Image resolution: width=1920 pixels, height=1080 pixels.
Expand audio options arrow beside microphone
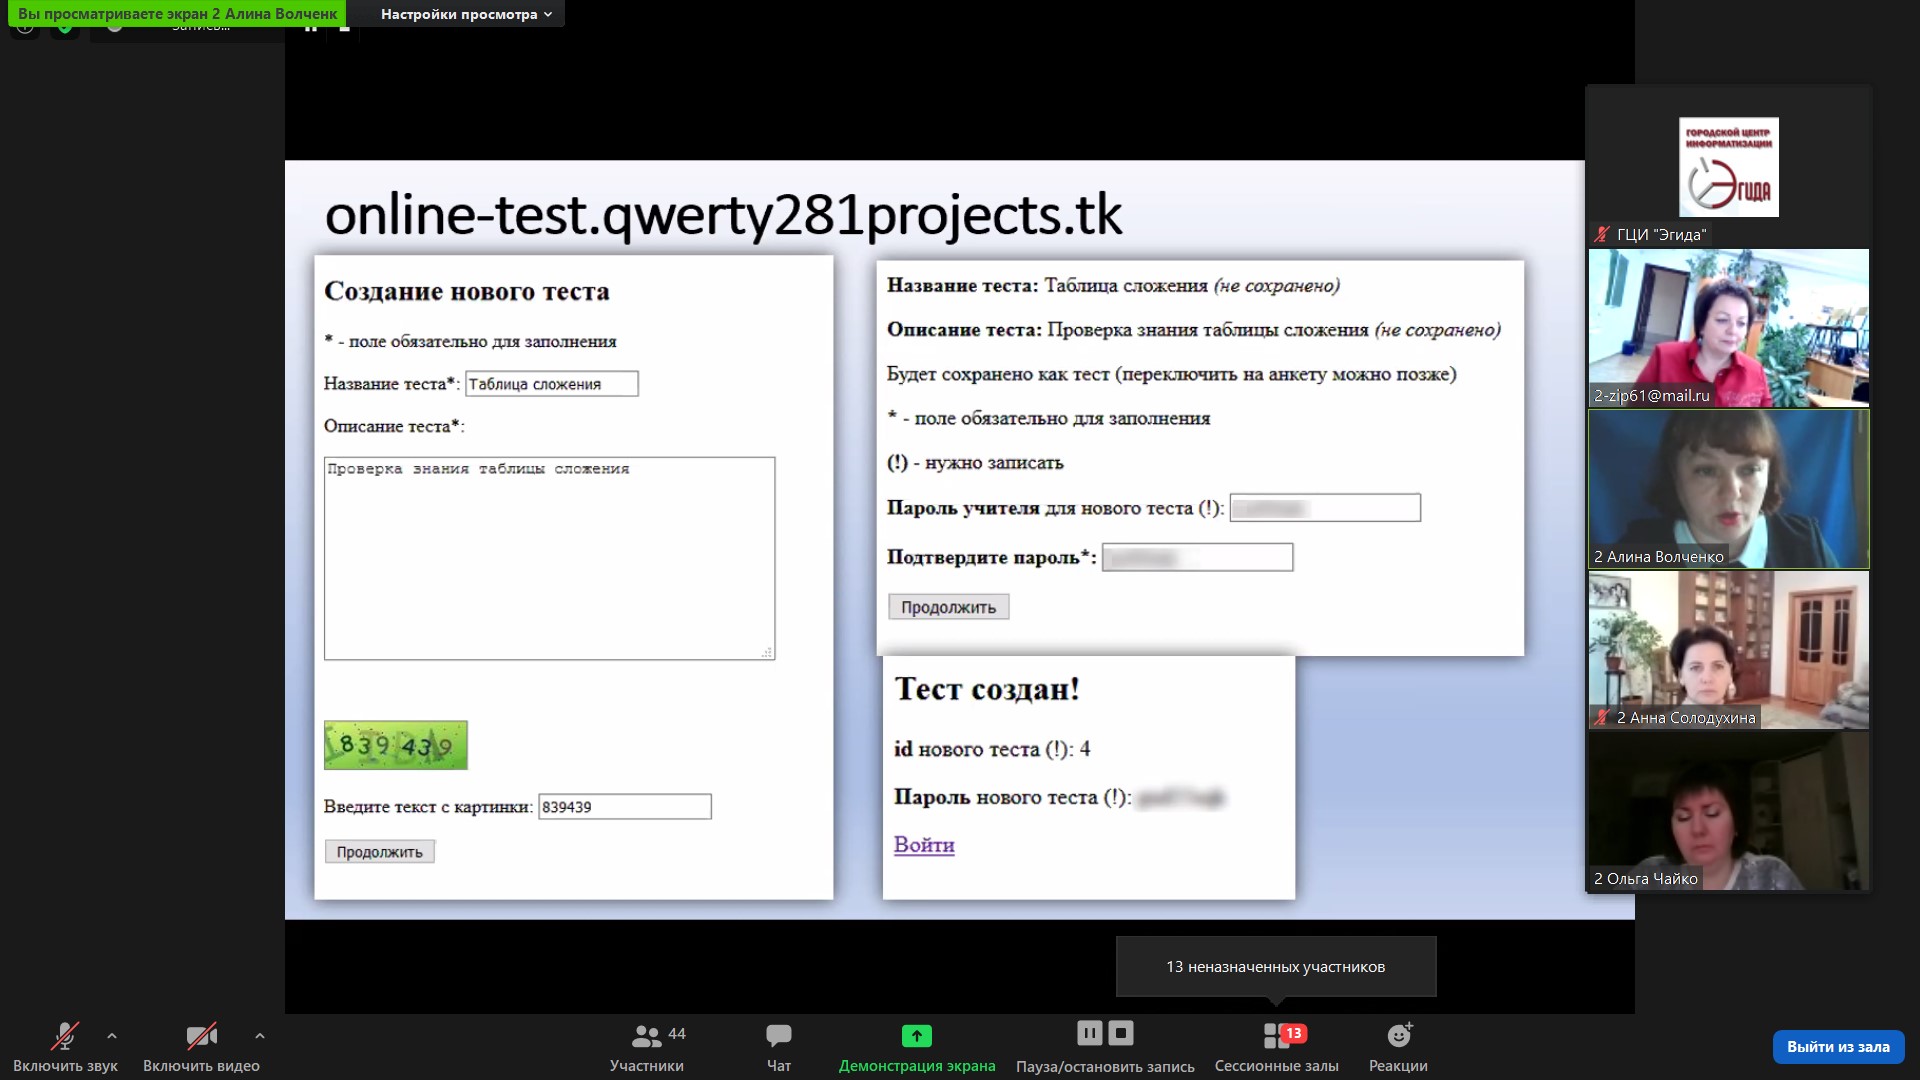112,1036
